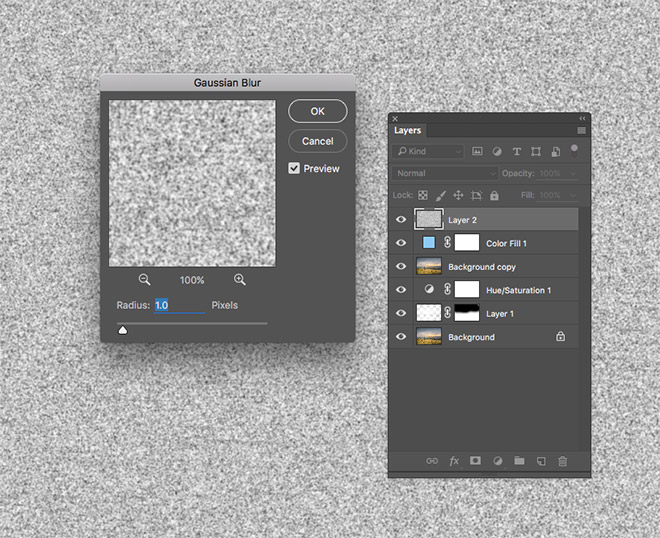Delete layer using the trash icon
Screen dimensions: 660x538
[x=562, y=461]
